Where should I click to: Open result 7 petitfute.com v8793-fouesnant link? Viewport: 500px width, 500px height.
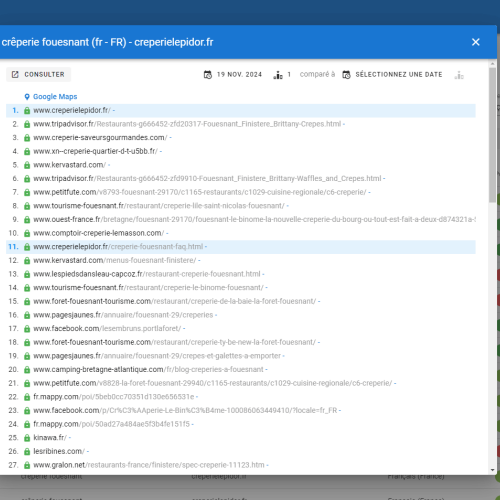200,192
